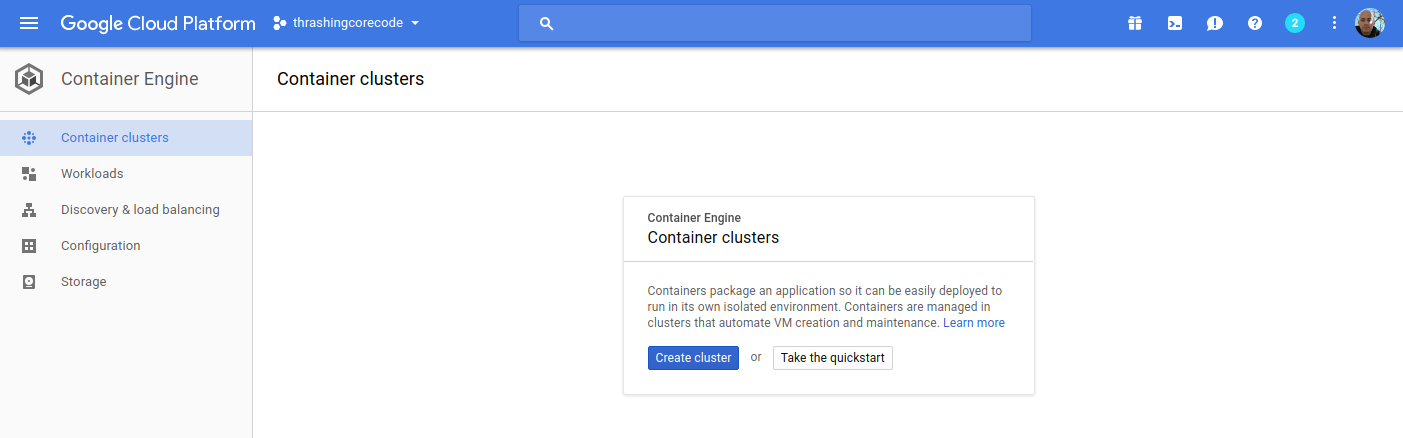1403x438 pixels.
Task: Expand the thrashingcorecode project dropdown
Action: [347, 23]
